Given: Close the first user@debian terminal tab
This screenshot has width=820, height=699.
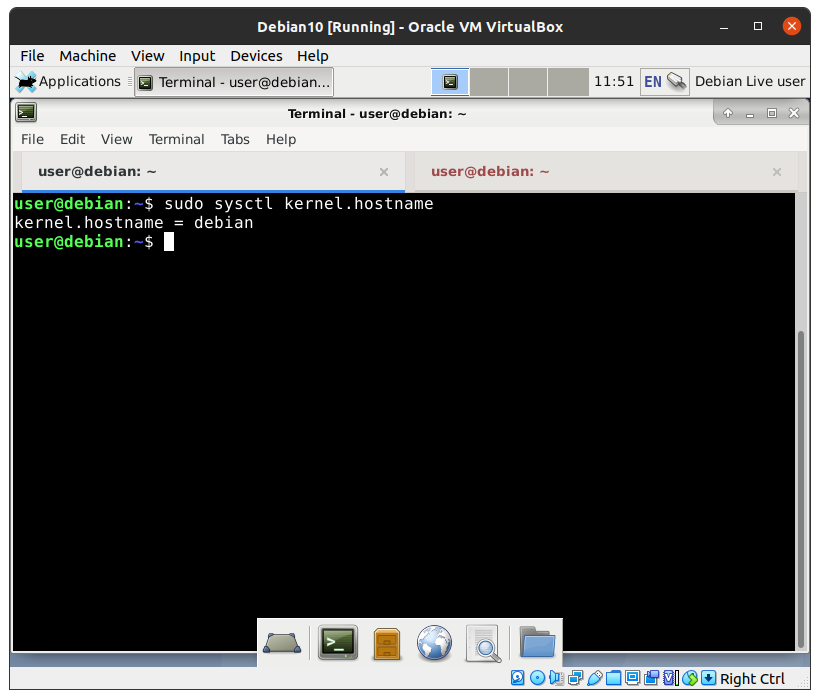Looking at the screenshot, I should coord(383,172).
